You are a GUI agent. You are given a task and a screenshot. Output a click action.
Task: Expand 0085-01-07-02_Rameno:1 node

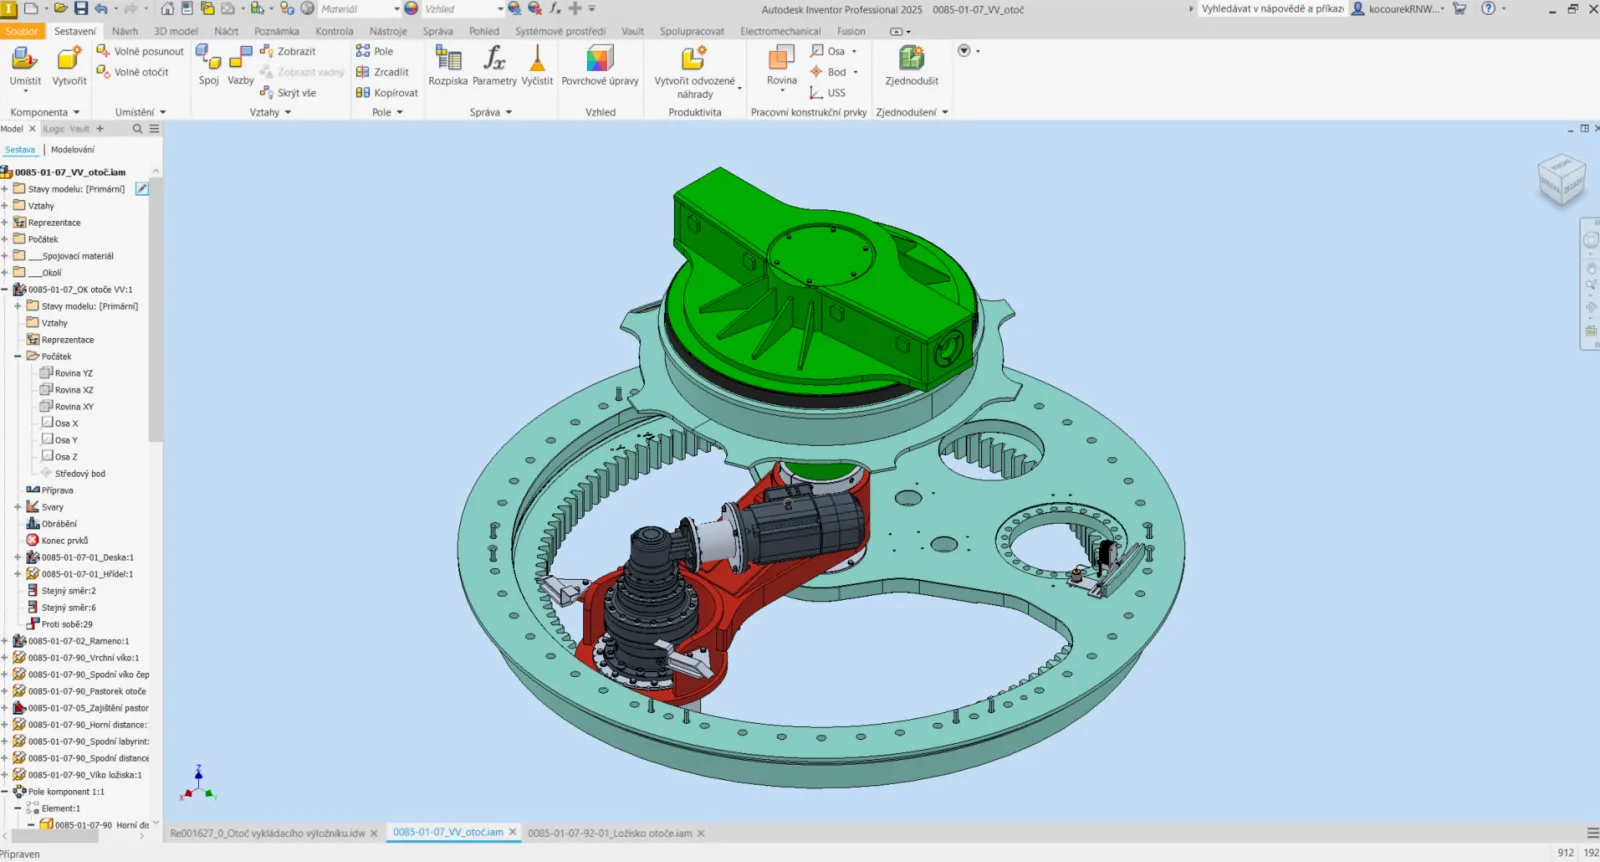[5, 641]
